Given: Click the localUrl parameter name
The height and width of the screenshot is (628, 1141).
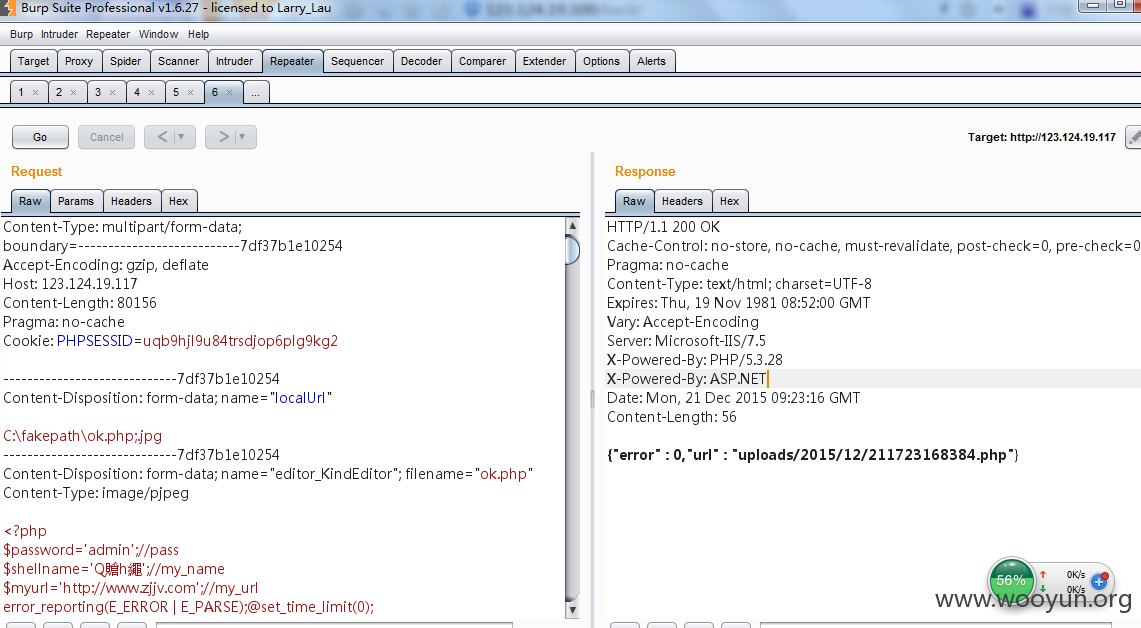Looking at the screenshot, I should [x=300, y=398].
